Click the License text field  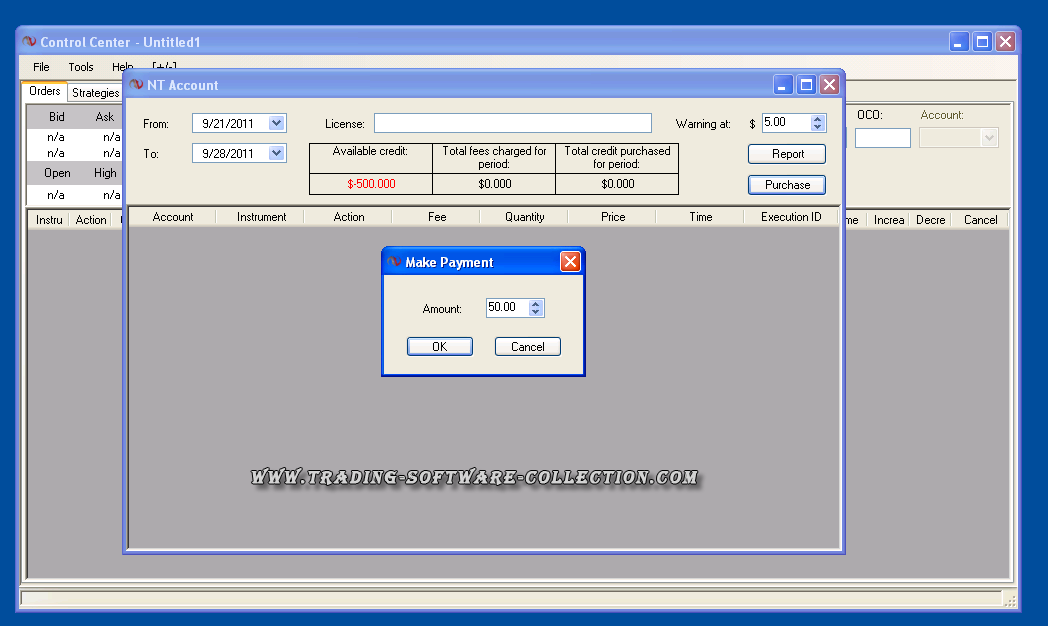point(512,123)
